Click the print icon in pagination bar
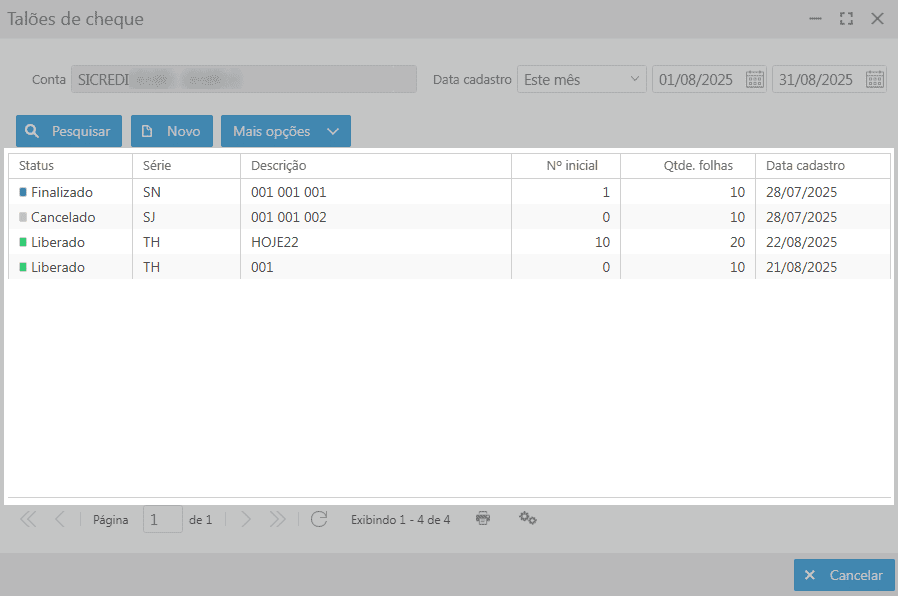The width and height of the screenshot is (898, 596). coord(483,518)
